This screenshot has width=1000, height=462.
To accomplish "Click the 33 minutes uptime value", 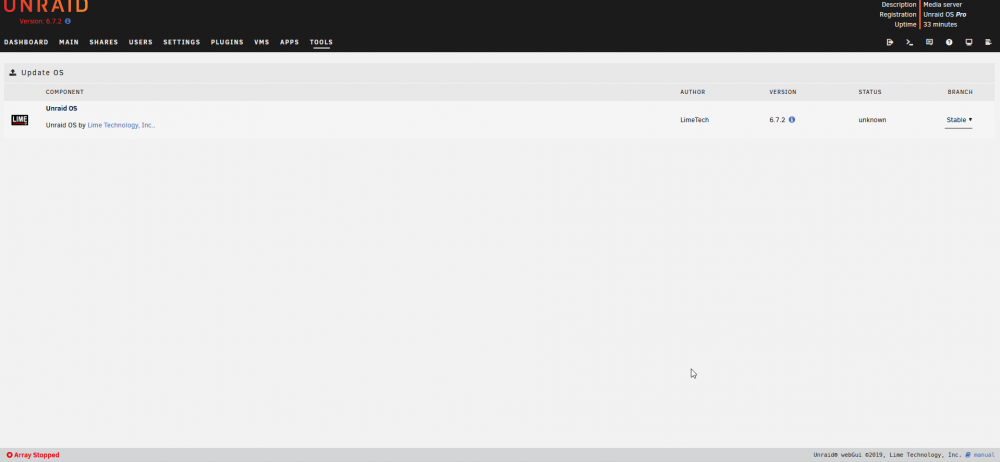I will tap(940, 24).
